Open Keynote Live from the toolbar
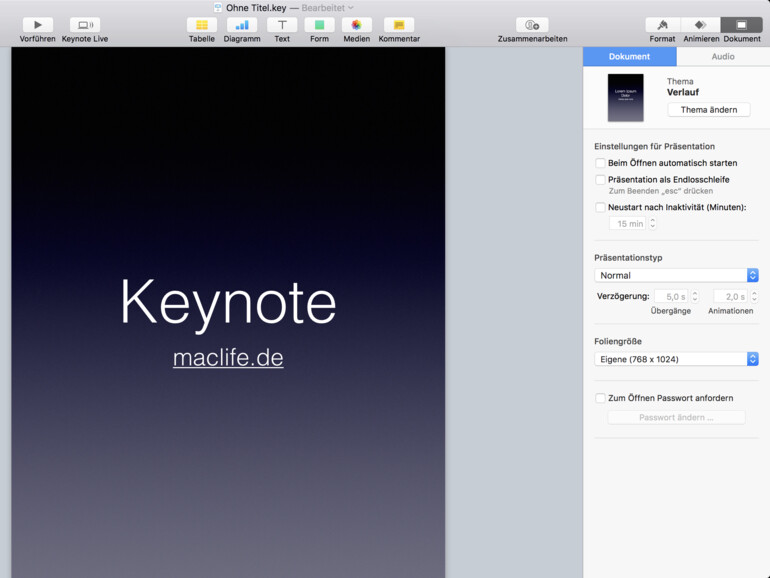 pyautogui.click(x=85, y=25)
